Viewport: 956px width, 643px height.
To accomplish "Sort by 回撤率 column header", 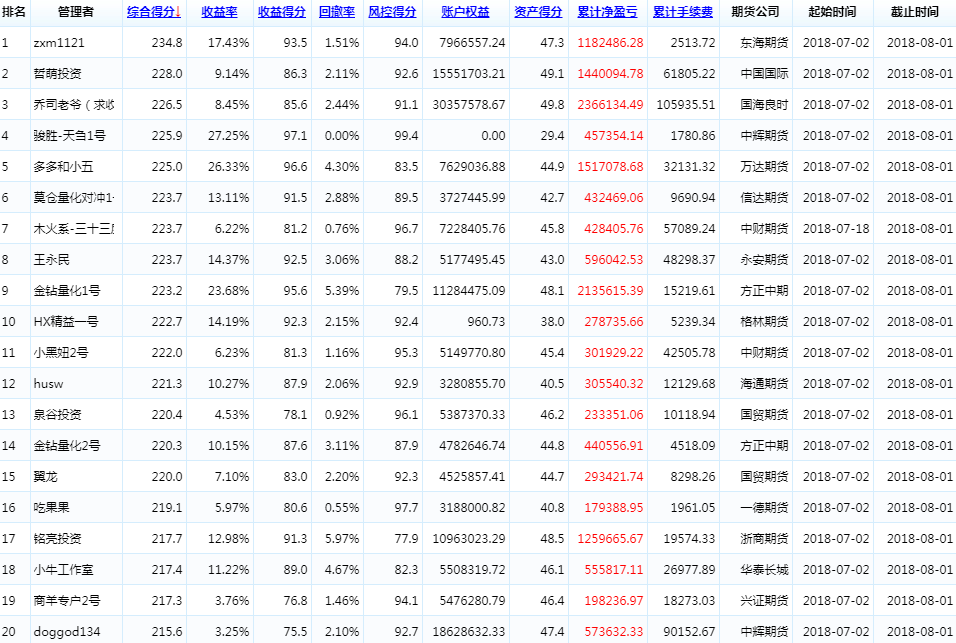I will 337,12.
